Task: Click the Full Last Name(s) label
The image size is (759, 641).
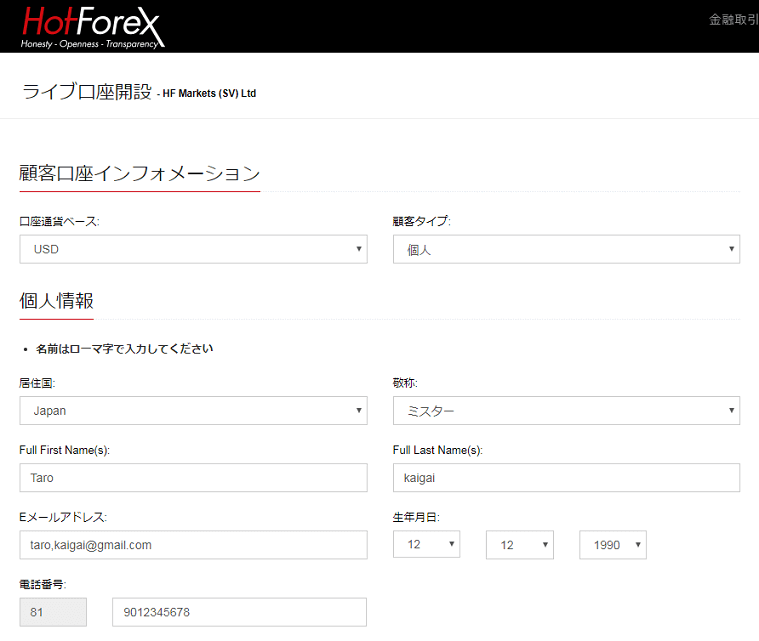Action: point(438,450)
